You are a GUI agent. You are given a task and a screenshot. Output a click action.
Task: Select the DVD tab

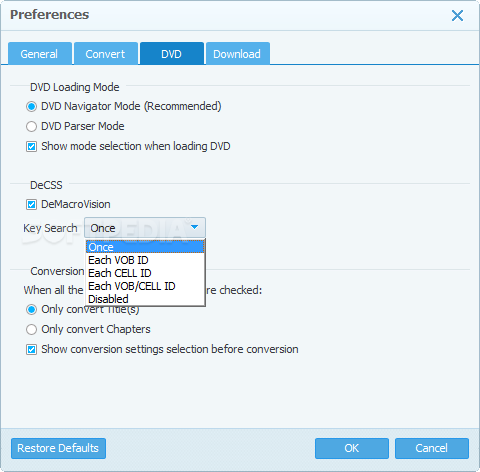point(172,53)
